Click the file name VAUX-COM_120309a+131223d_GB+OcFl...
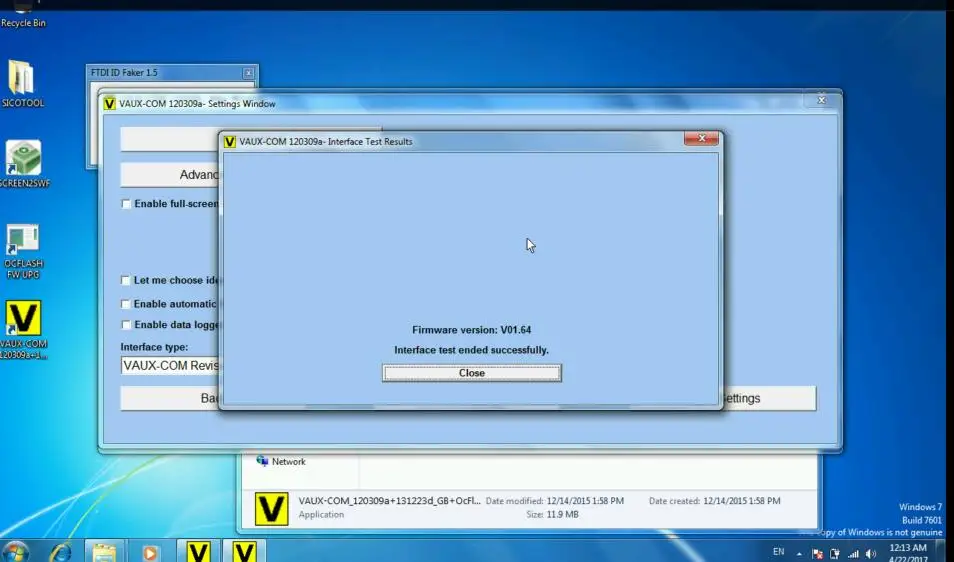 pos(389,501)
